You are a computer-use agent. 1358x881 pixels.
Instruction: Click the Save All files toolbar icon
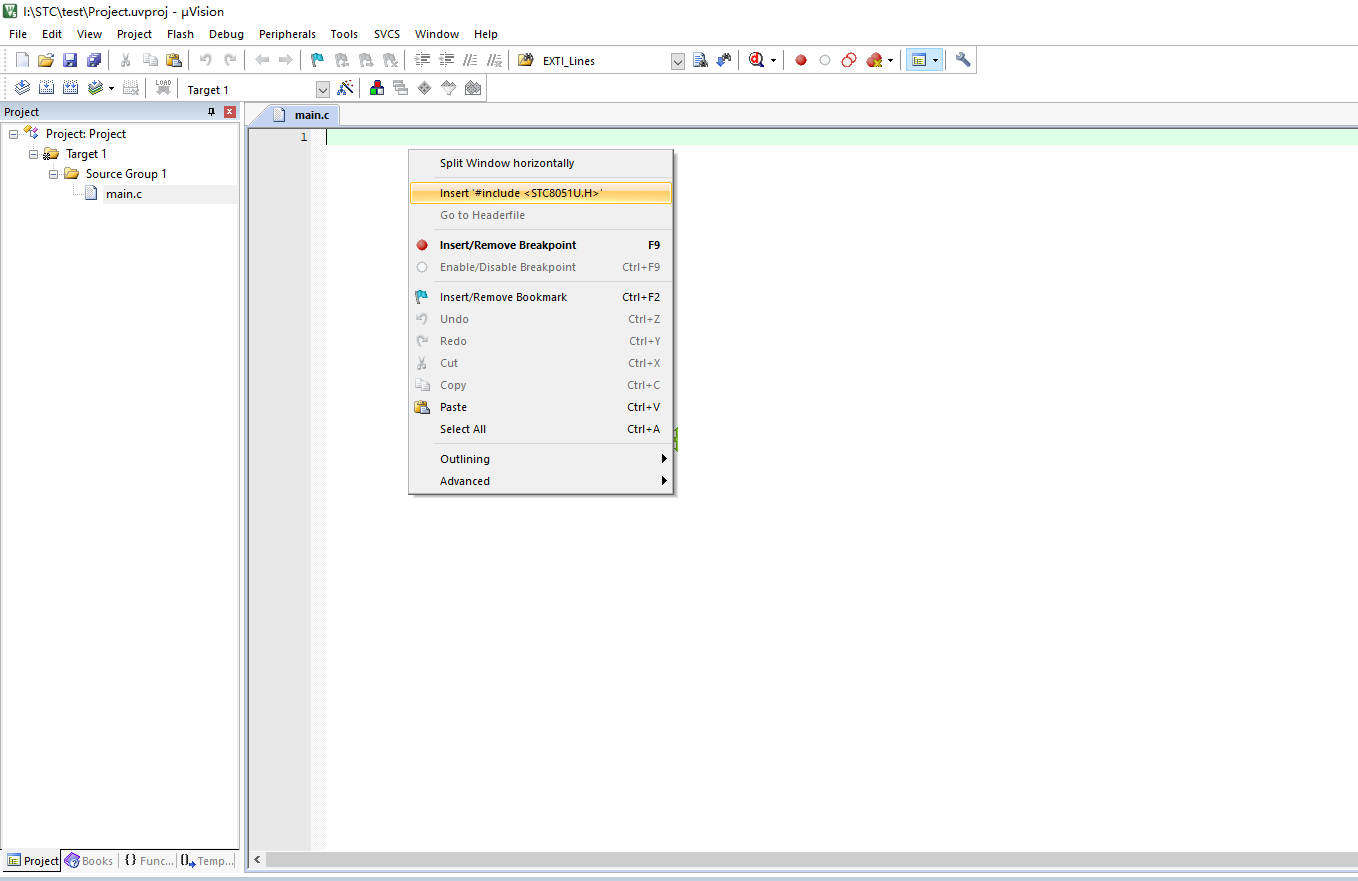(x=94, y=60)
